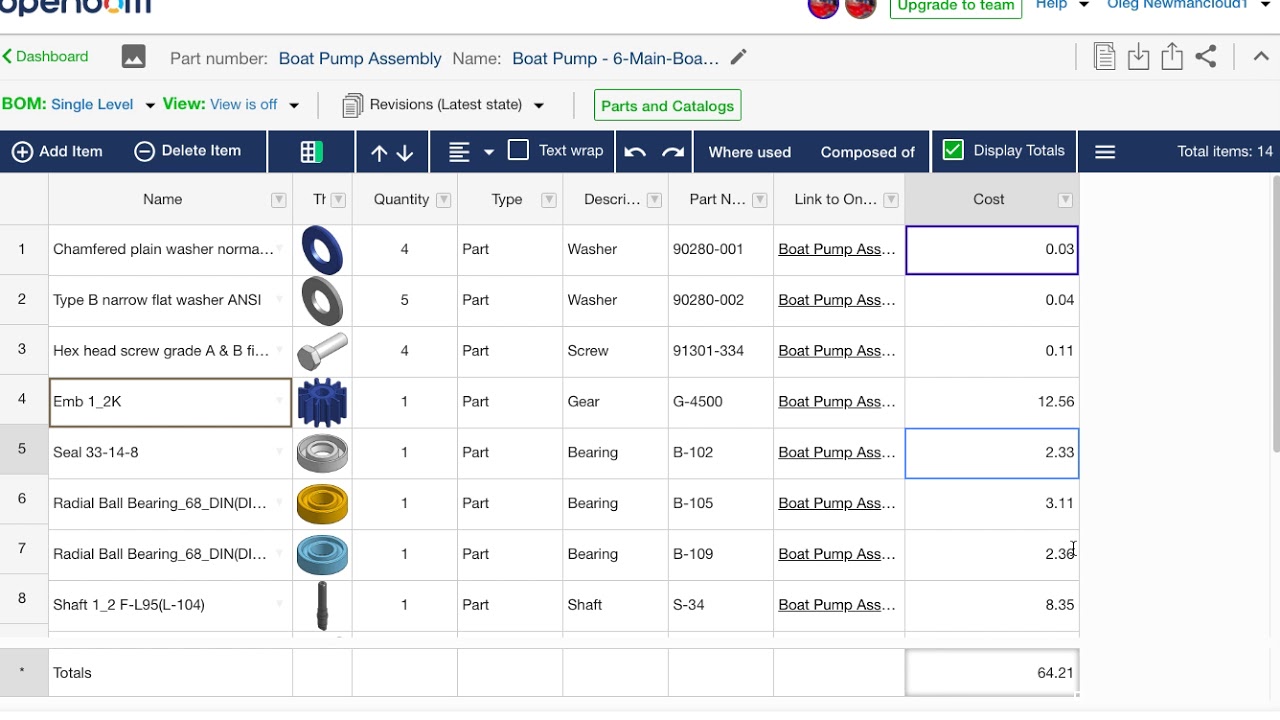Click the redo arrow in toolbar

(x=673, y=152)
